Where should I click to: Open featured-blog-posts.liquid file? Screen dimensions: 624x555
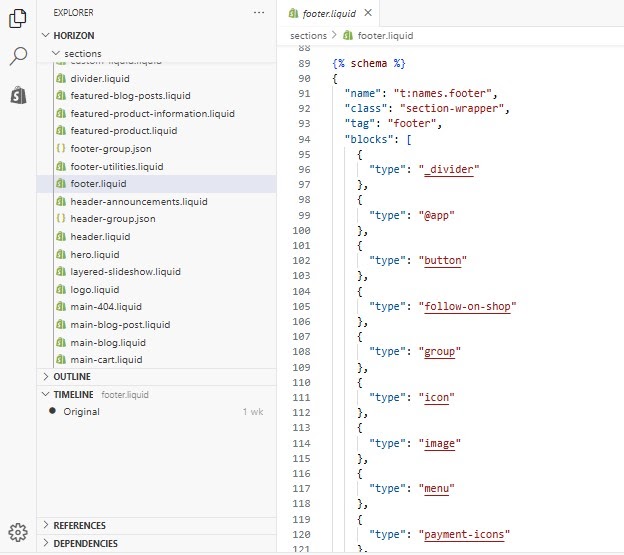coord(156,96)
